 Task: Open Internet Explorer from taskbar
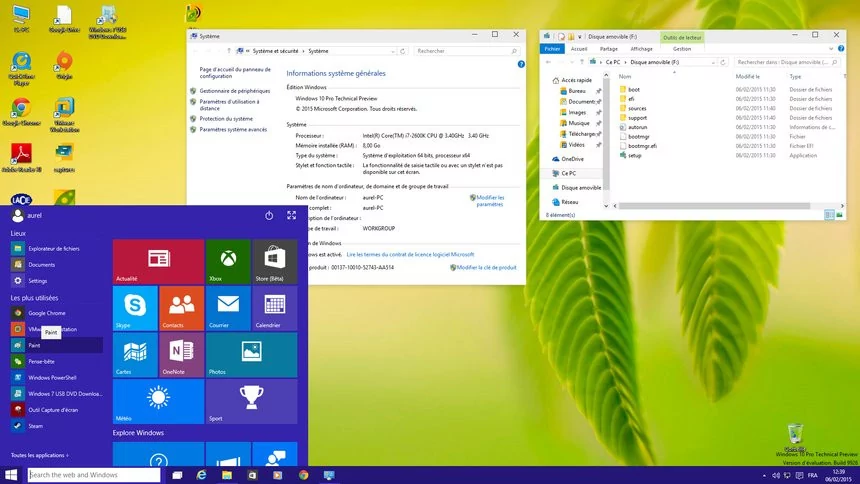pos(201,475)
